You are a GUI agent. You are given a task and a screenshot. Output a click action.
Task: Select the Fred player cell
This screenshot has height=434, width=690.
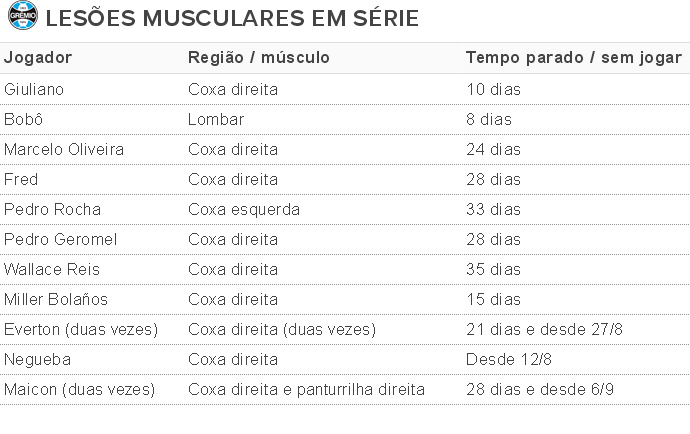coord(21,179)
